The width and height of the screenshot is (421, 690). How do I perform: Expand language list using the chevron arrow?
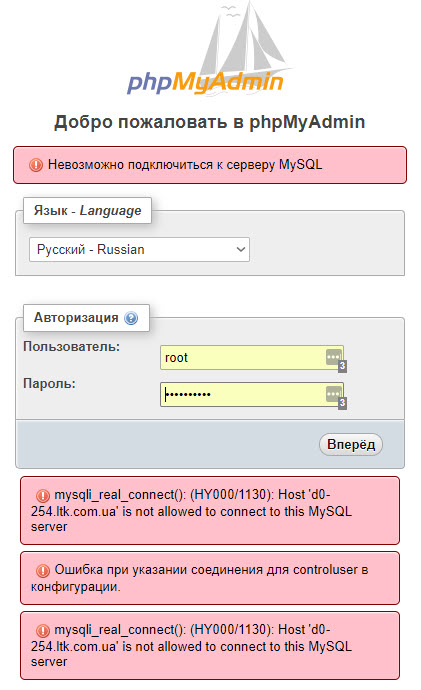click(x=241, y=250)
